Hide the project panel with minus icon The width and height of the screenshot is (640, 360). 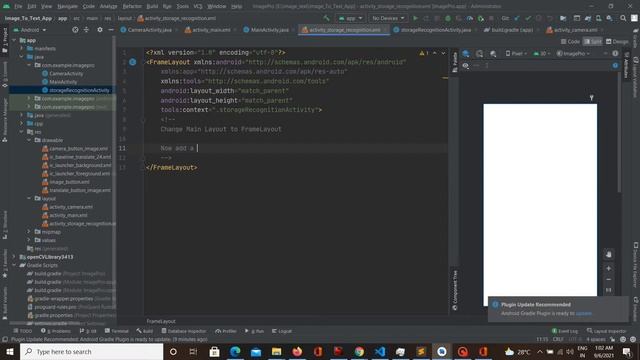[x=111, y=30]
